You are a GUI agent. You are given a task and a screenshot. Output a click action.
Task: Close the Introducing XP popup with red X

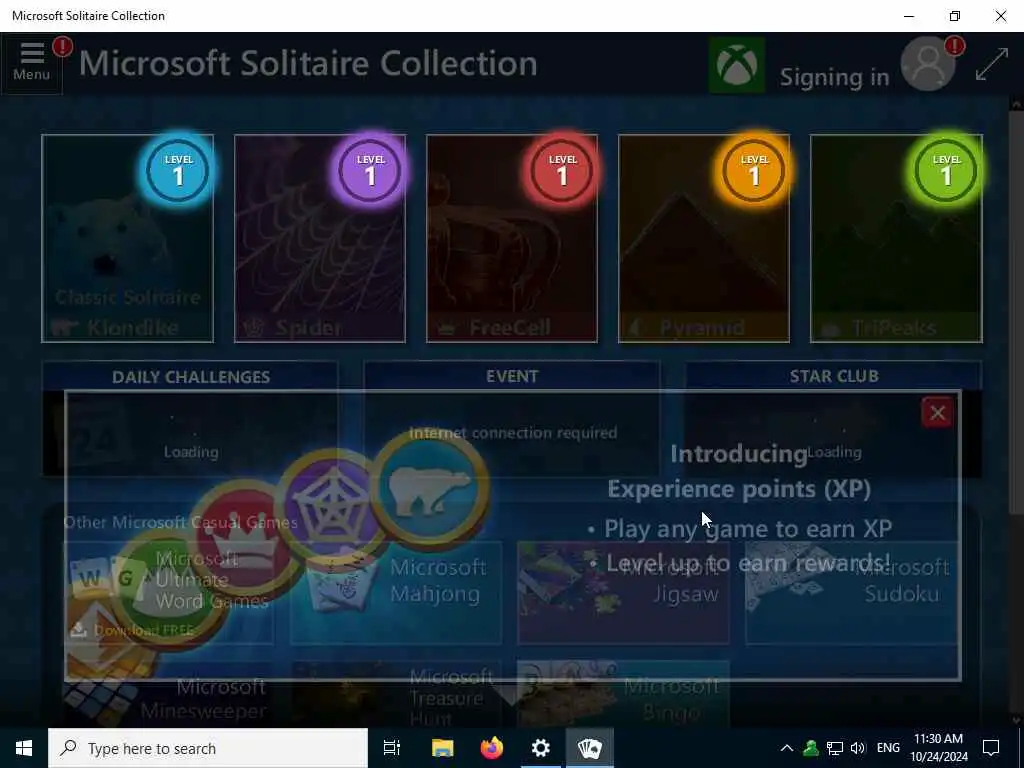pyautogui.click(x=937, y=413)
